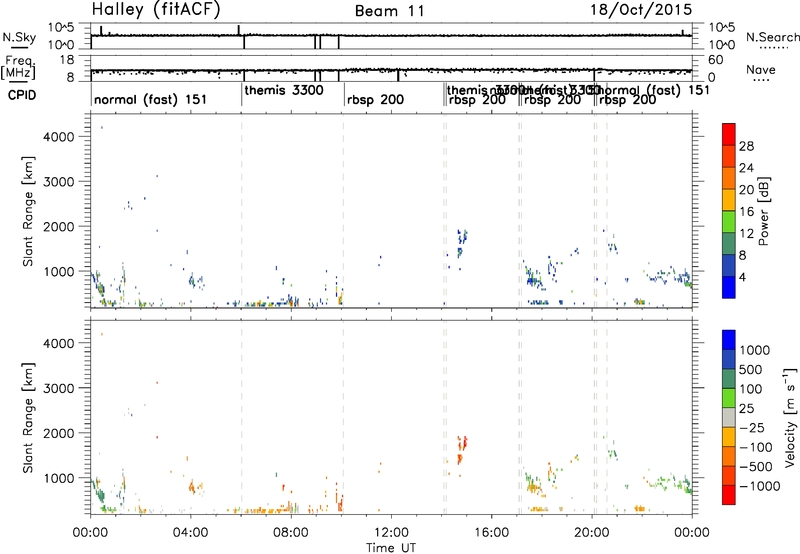Click the '-1000' label on the Velocity colorbar
The image size is (800, 554).
pyautogui.click(x=760, y=486)
